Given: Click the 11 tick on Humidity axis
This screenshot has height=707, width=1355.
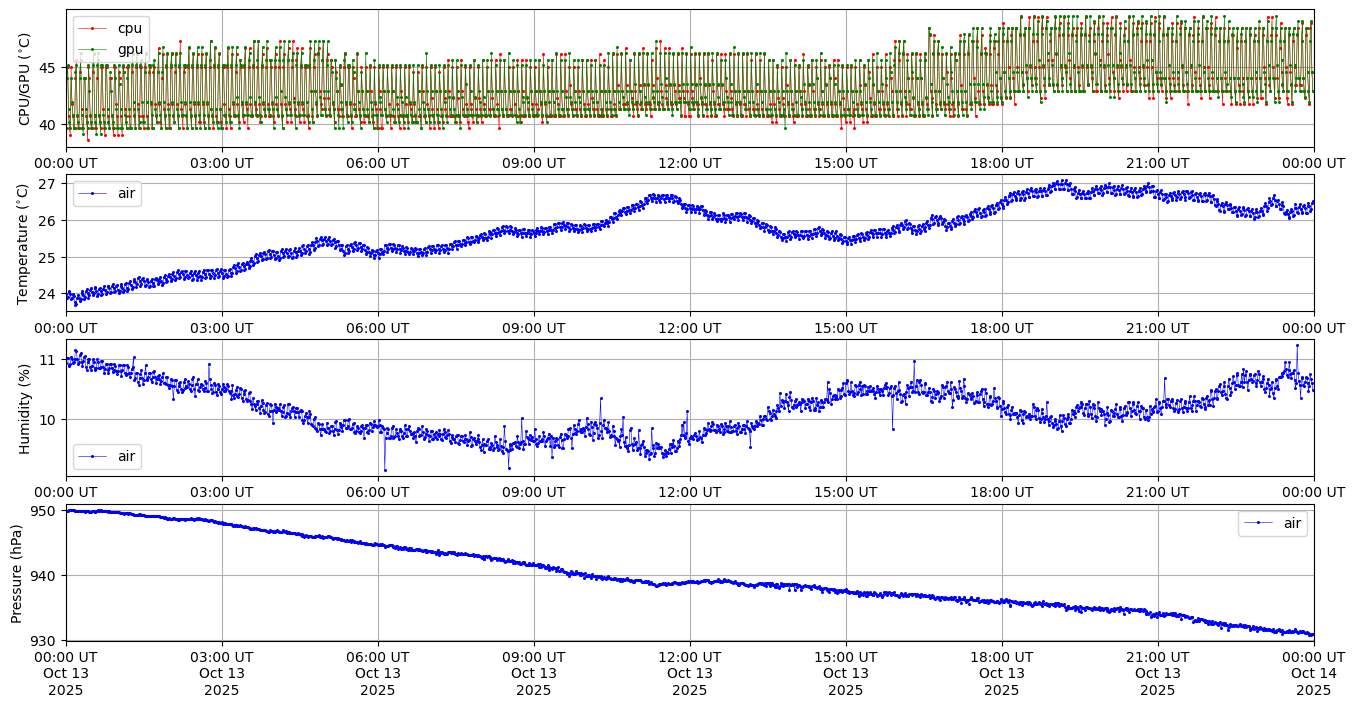Looking at the screenshot, I should (x=50, y=359).
